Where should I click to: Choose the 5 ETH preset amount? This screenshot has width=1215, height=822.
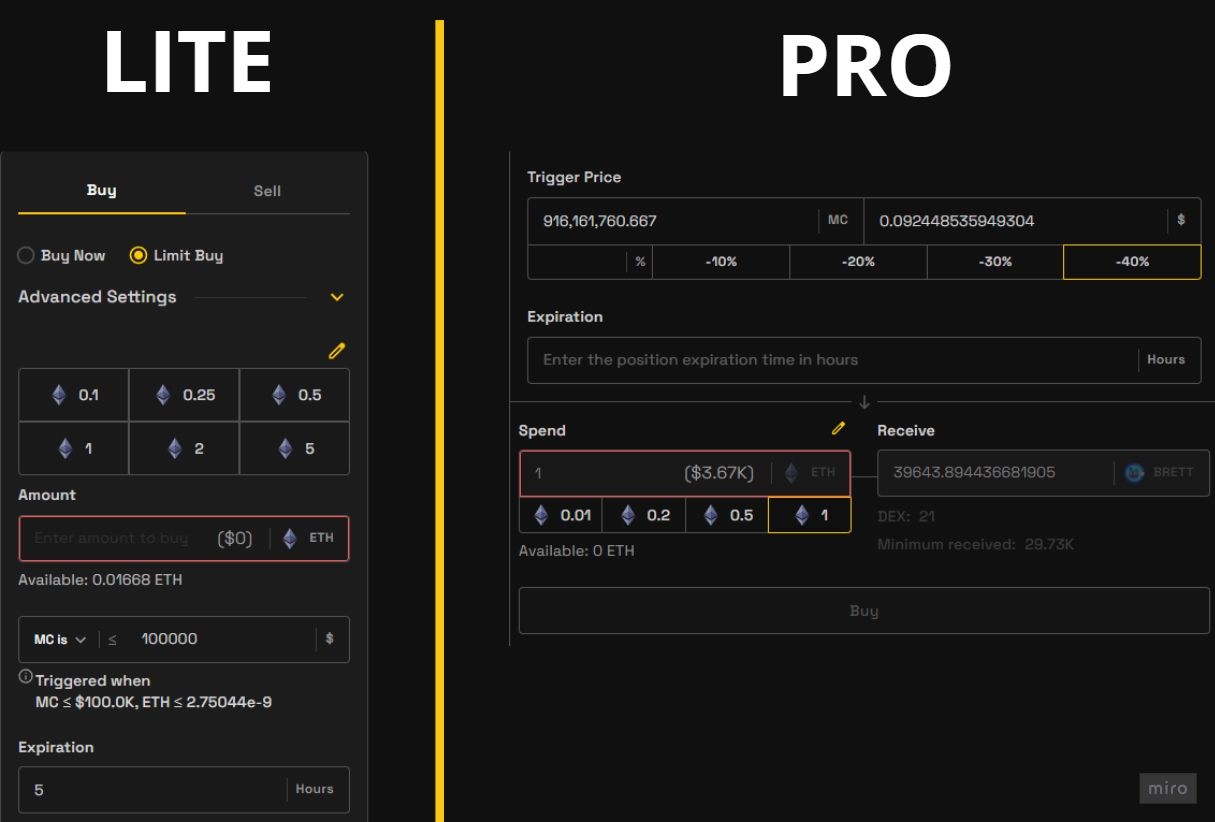point(295,448)
